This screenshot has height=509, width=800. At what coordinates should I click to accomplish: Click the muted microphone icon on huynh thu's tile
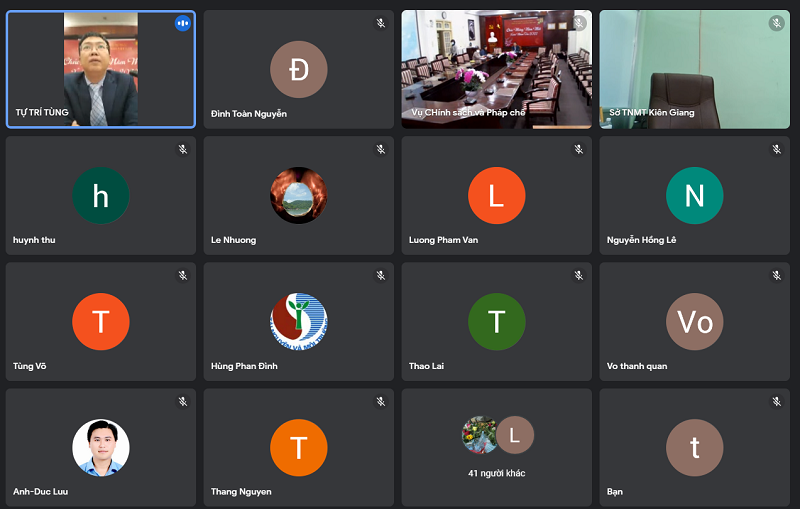[x=182, y=149]
